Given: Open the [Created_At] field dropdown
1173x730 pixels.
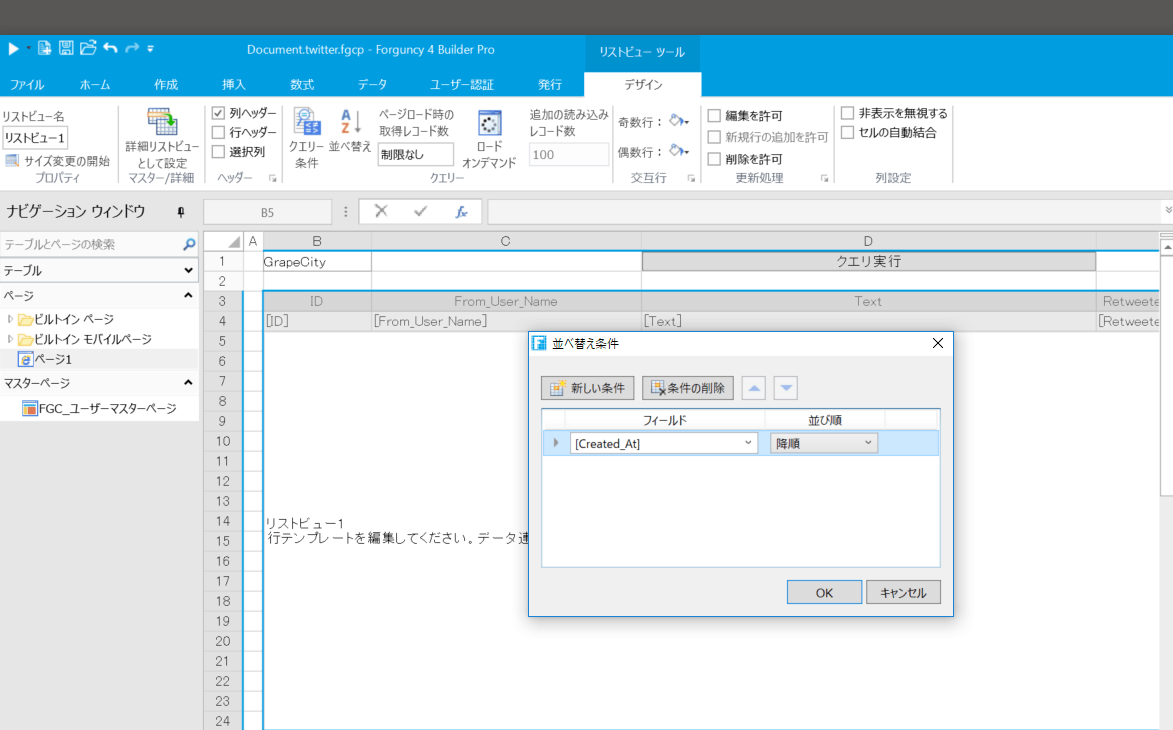Looking at the screenshot, I should (x=748, y=443).
